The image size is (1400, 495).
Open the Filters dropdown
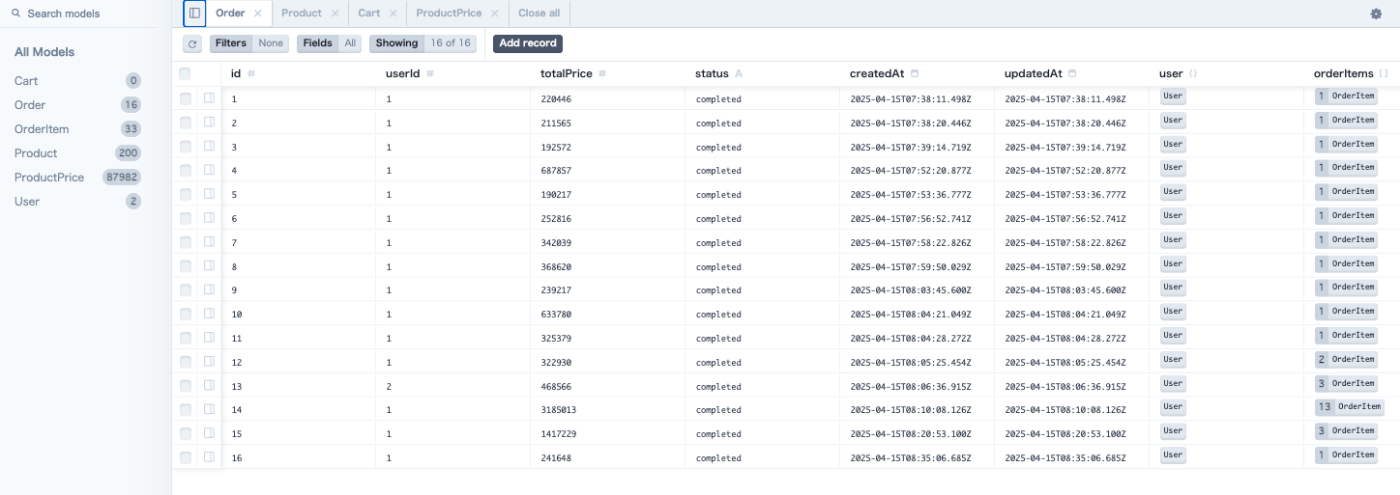pyautogui.click(x=249, y=44)
